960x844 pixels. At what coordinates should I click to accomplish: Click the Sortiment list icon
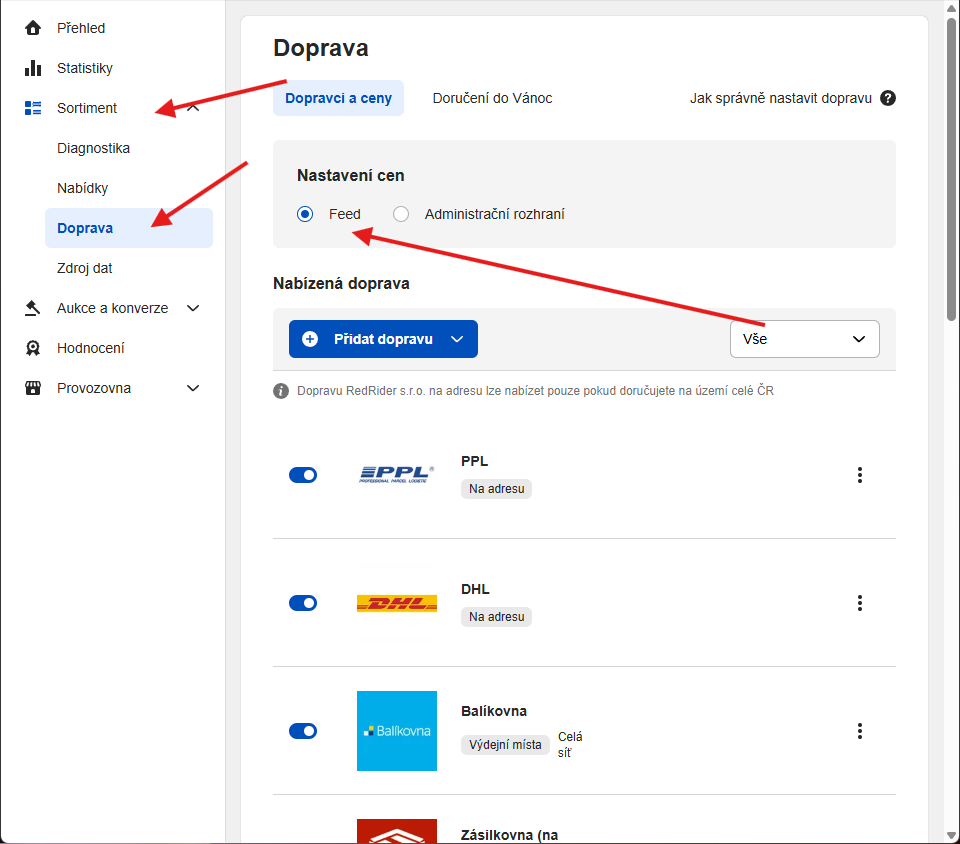click(x=33, y=108)
